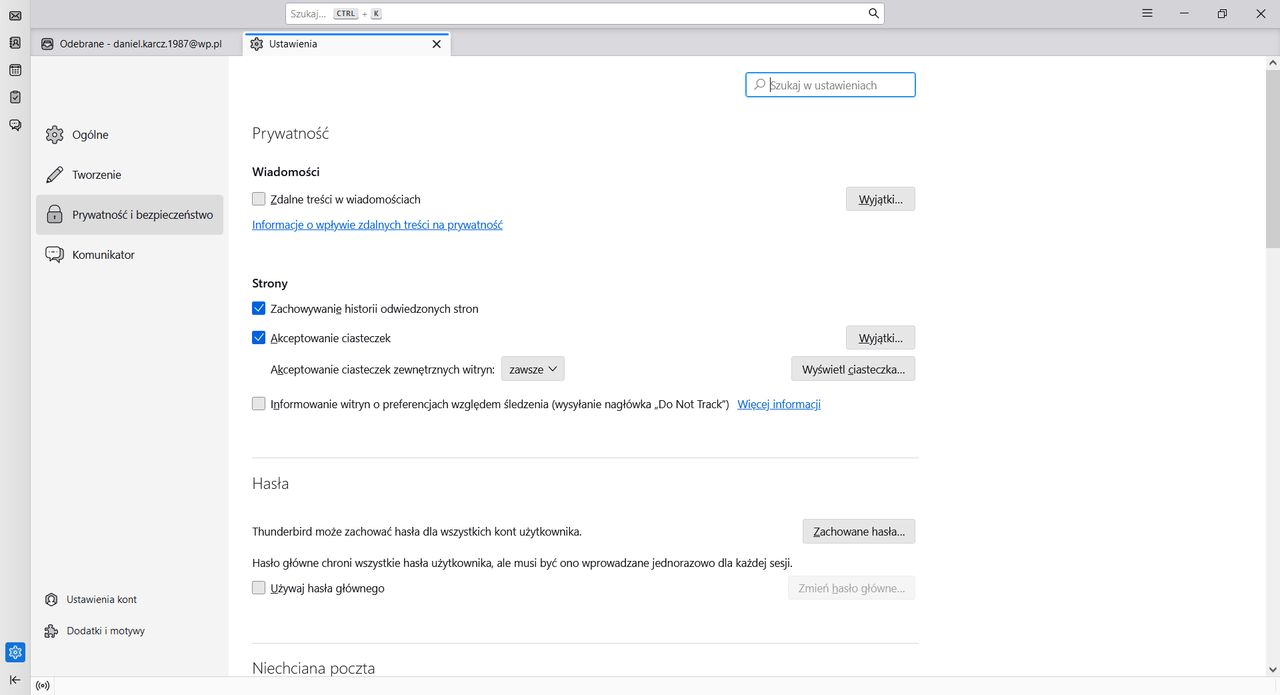Open the Chat space icon

[x=15, y=125]
